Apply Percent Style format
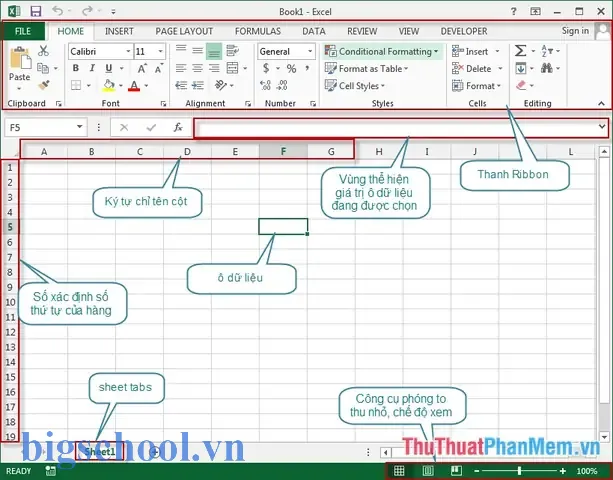This screenshot has width=613, height=480. coord(291,68)
